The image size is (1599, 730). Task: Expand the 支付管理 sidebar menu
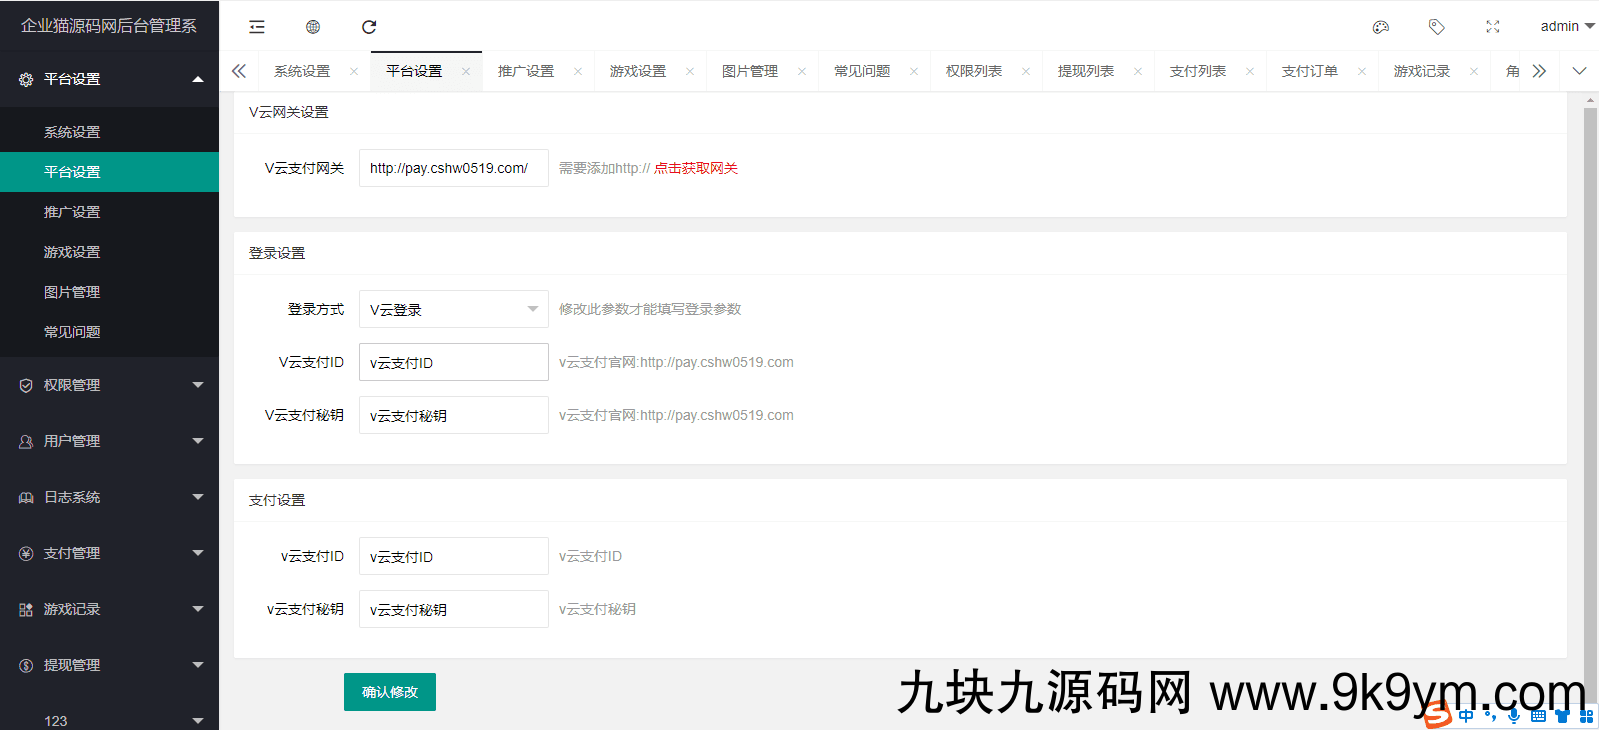pos(109,553)
